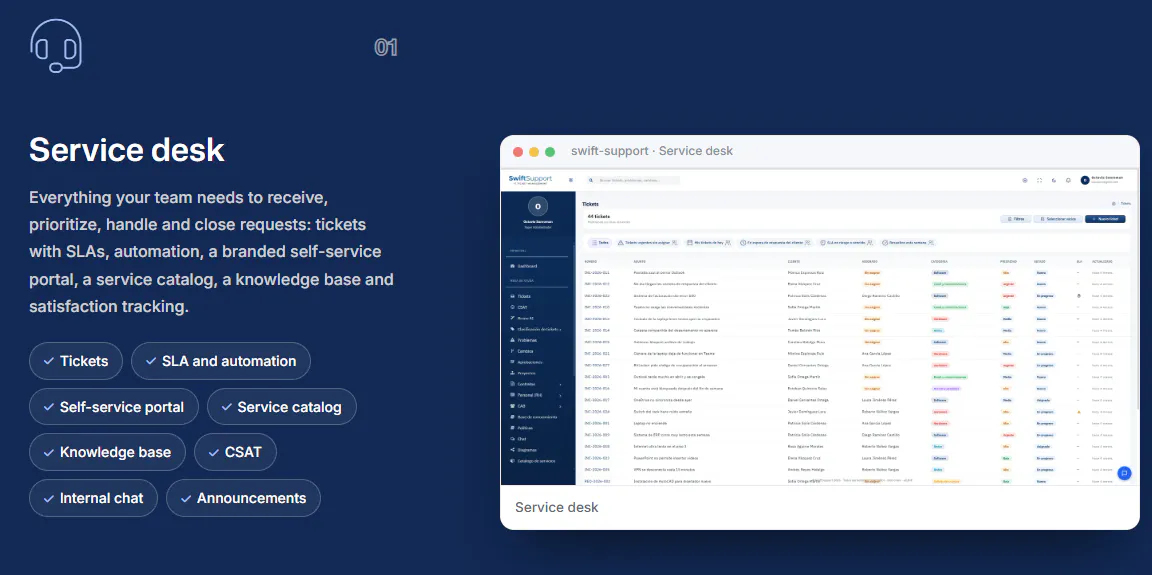The width and height of the screenshot is (1152, 575).
Task: Click ticket 'PowerPoint no permite insertar videos'
Action: 665,458
